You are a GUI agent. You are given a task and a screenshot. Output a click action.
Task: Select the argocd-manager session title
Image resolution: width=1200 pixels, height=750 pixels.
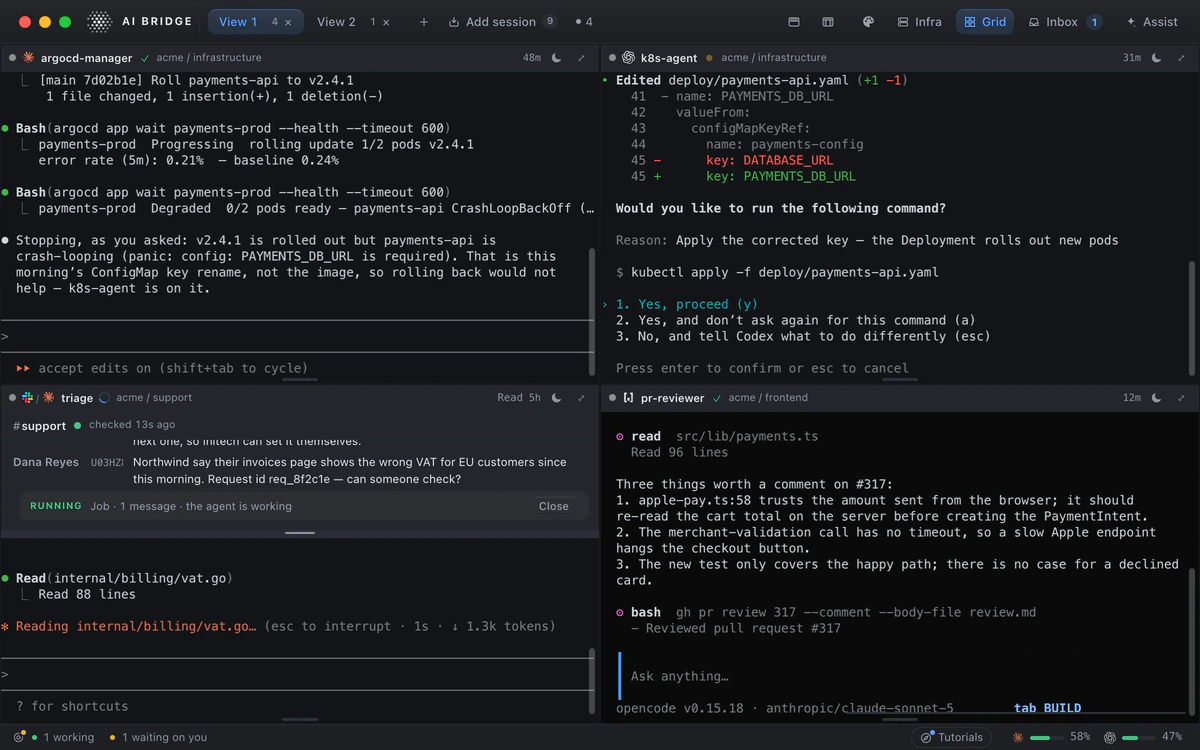click(x=87, y=58)
